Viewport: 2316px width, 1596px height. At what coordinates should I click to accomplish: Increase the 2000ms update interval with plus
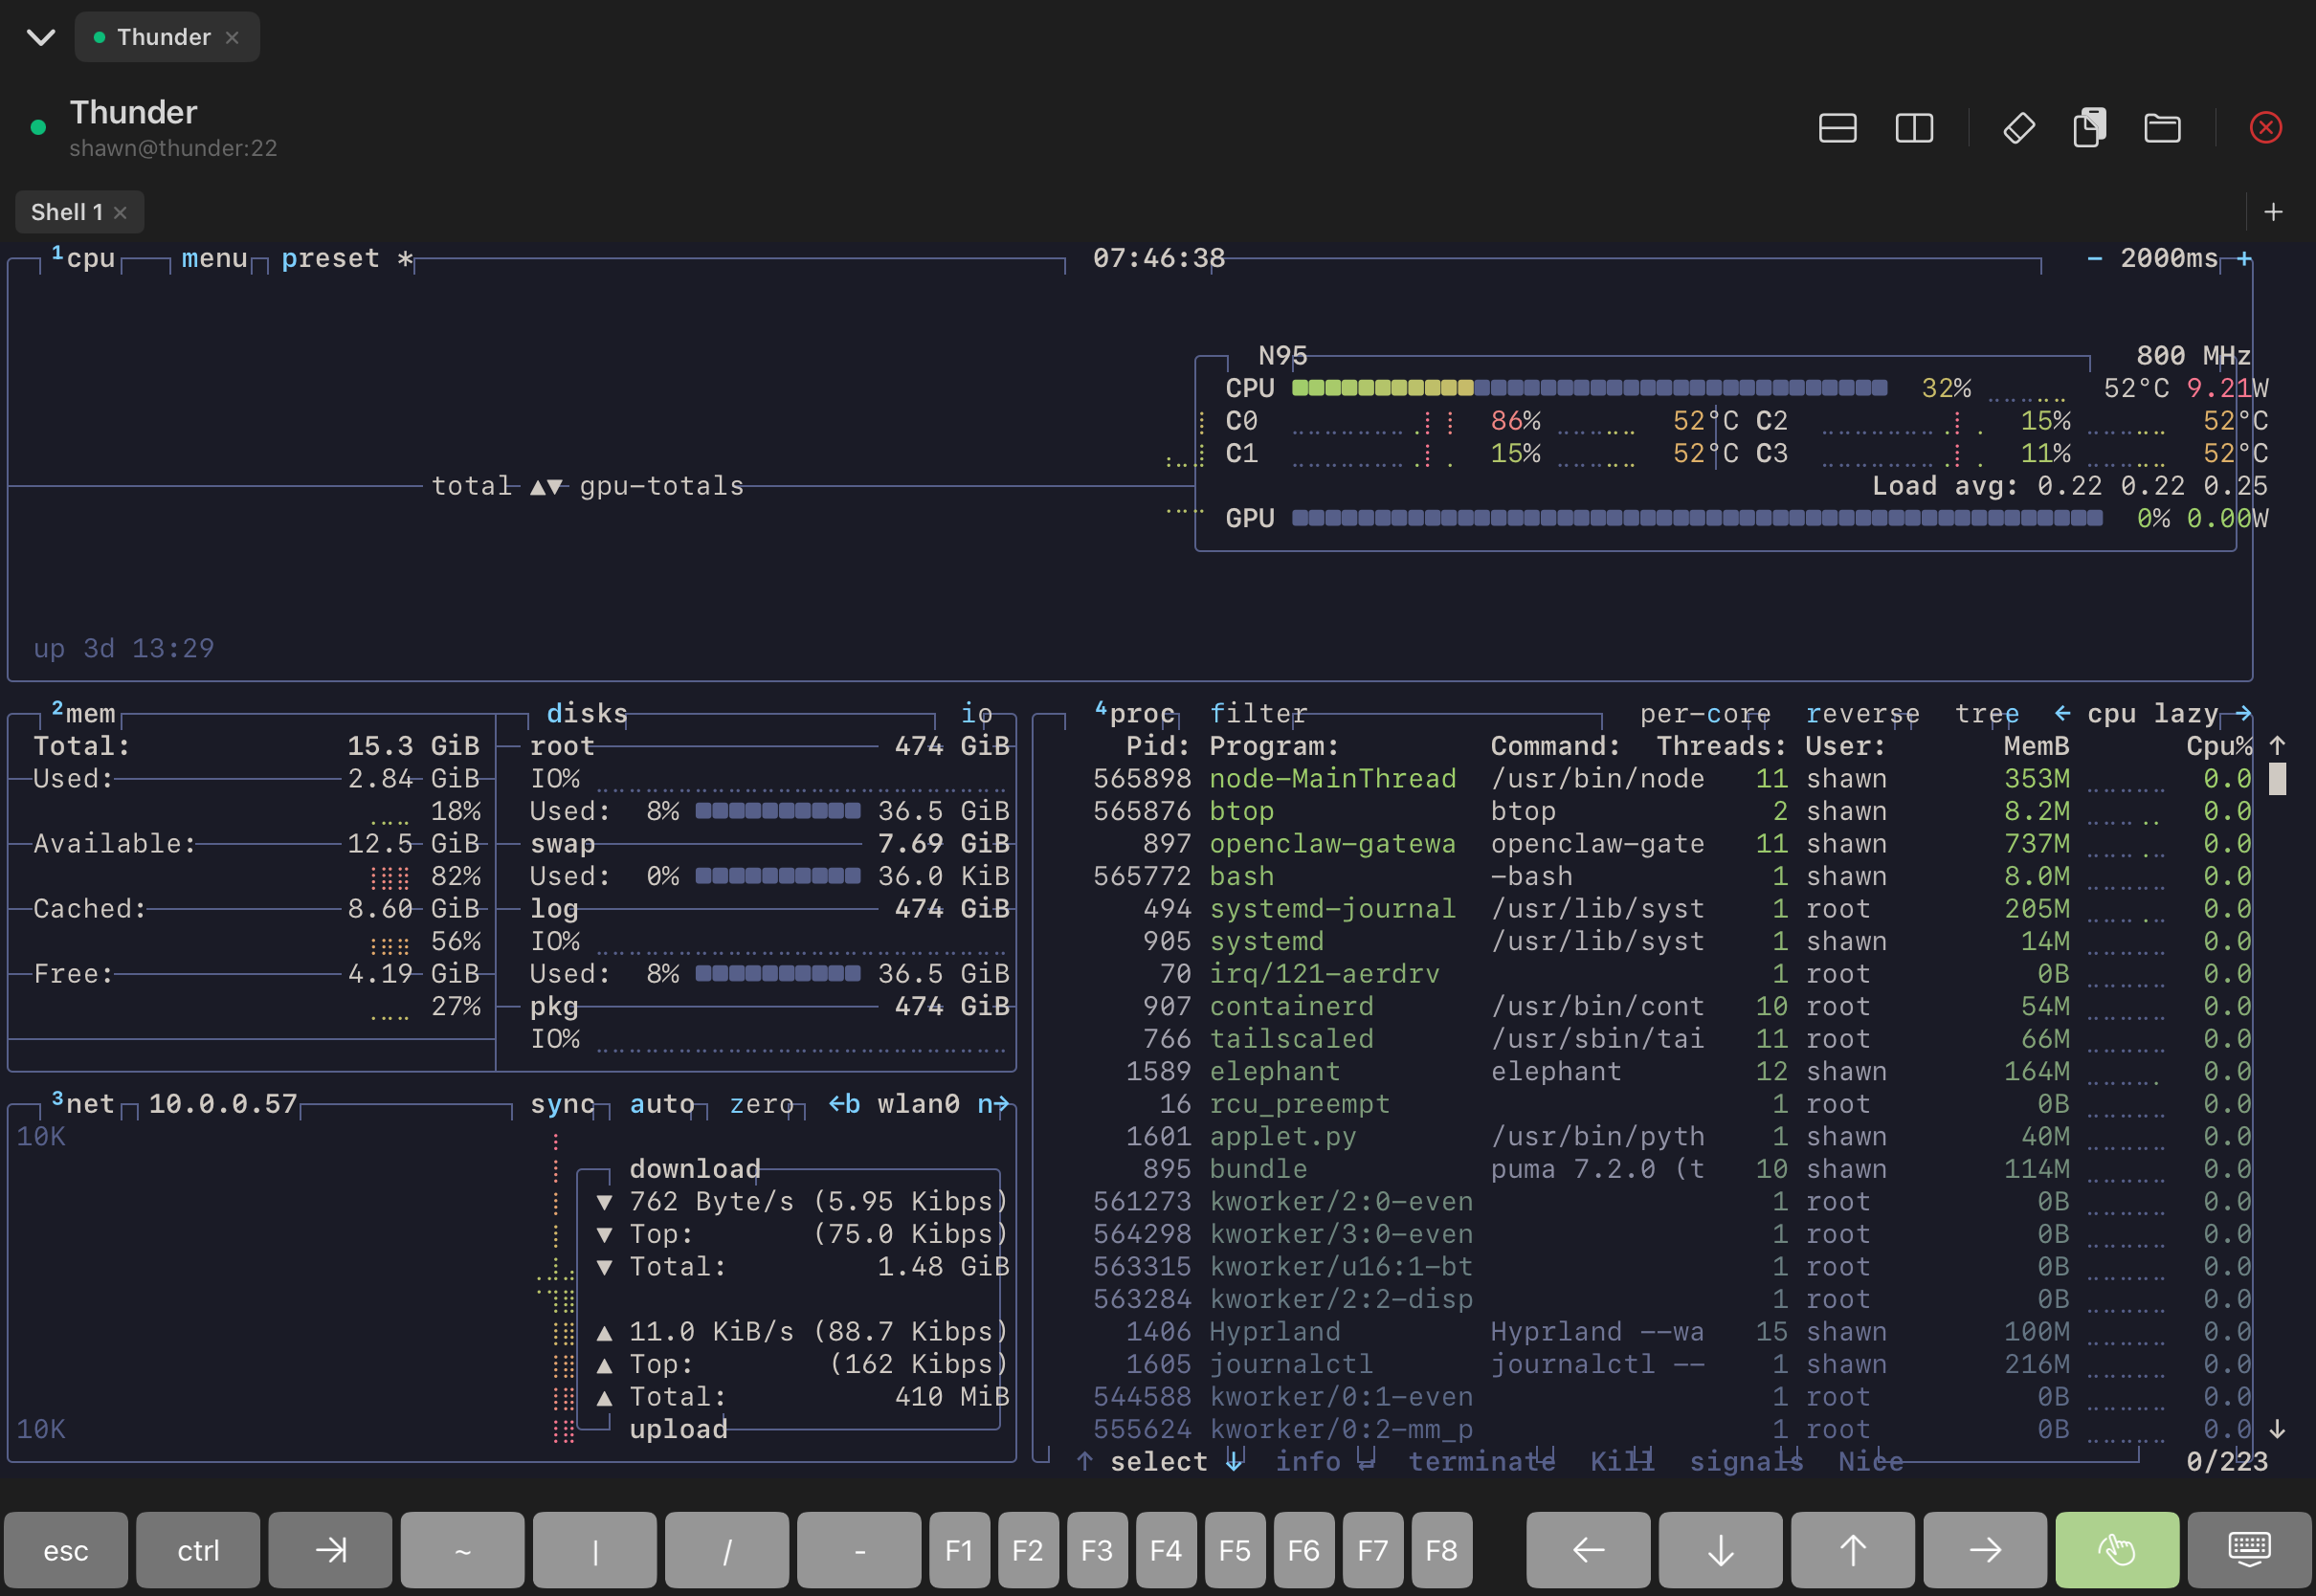pyautogui.click(x=2243, y=257)
